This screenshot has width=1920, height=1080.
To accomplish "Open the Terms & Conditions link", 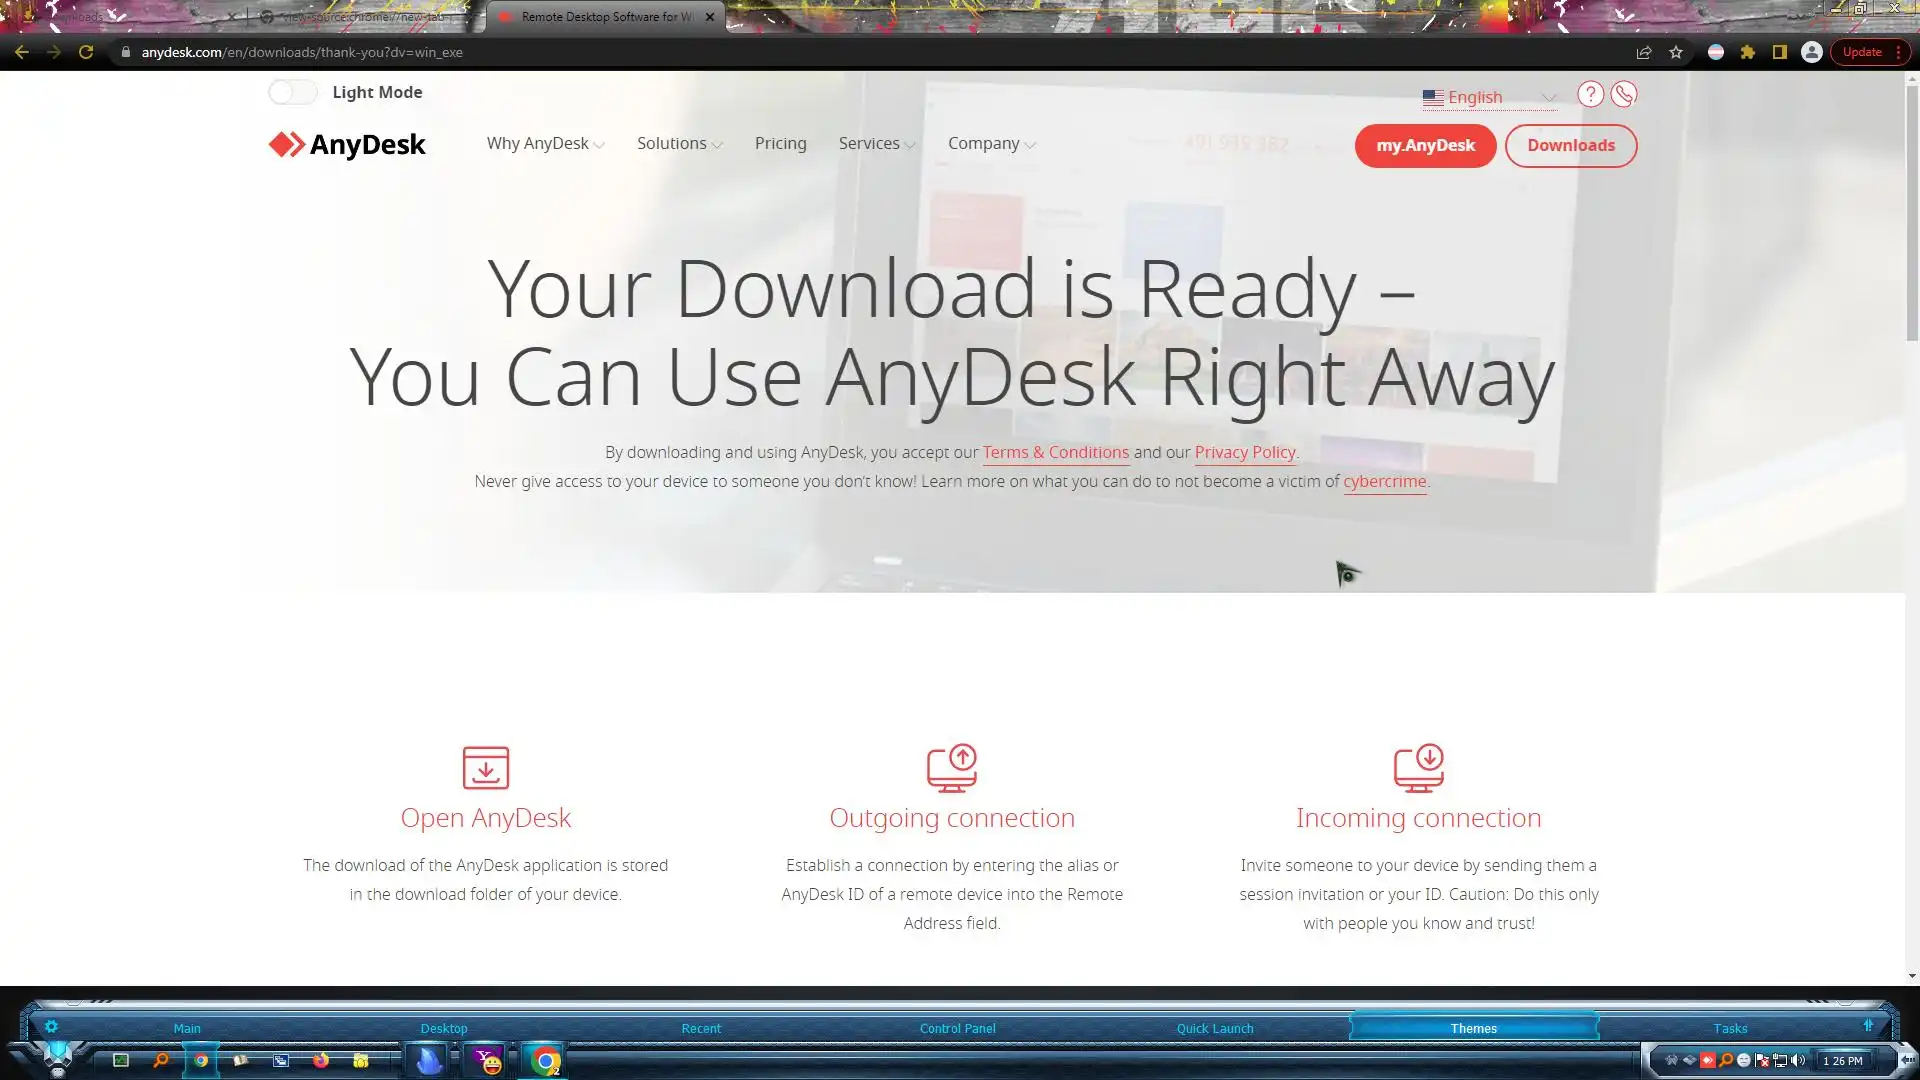I will [x=1055, y=452].
